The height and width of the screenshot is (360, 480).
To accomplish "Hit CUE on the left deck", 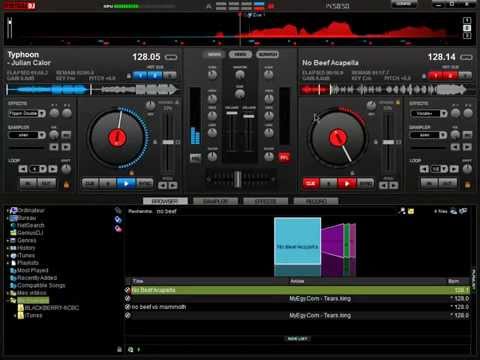I will click(x=90, y=184).
